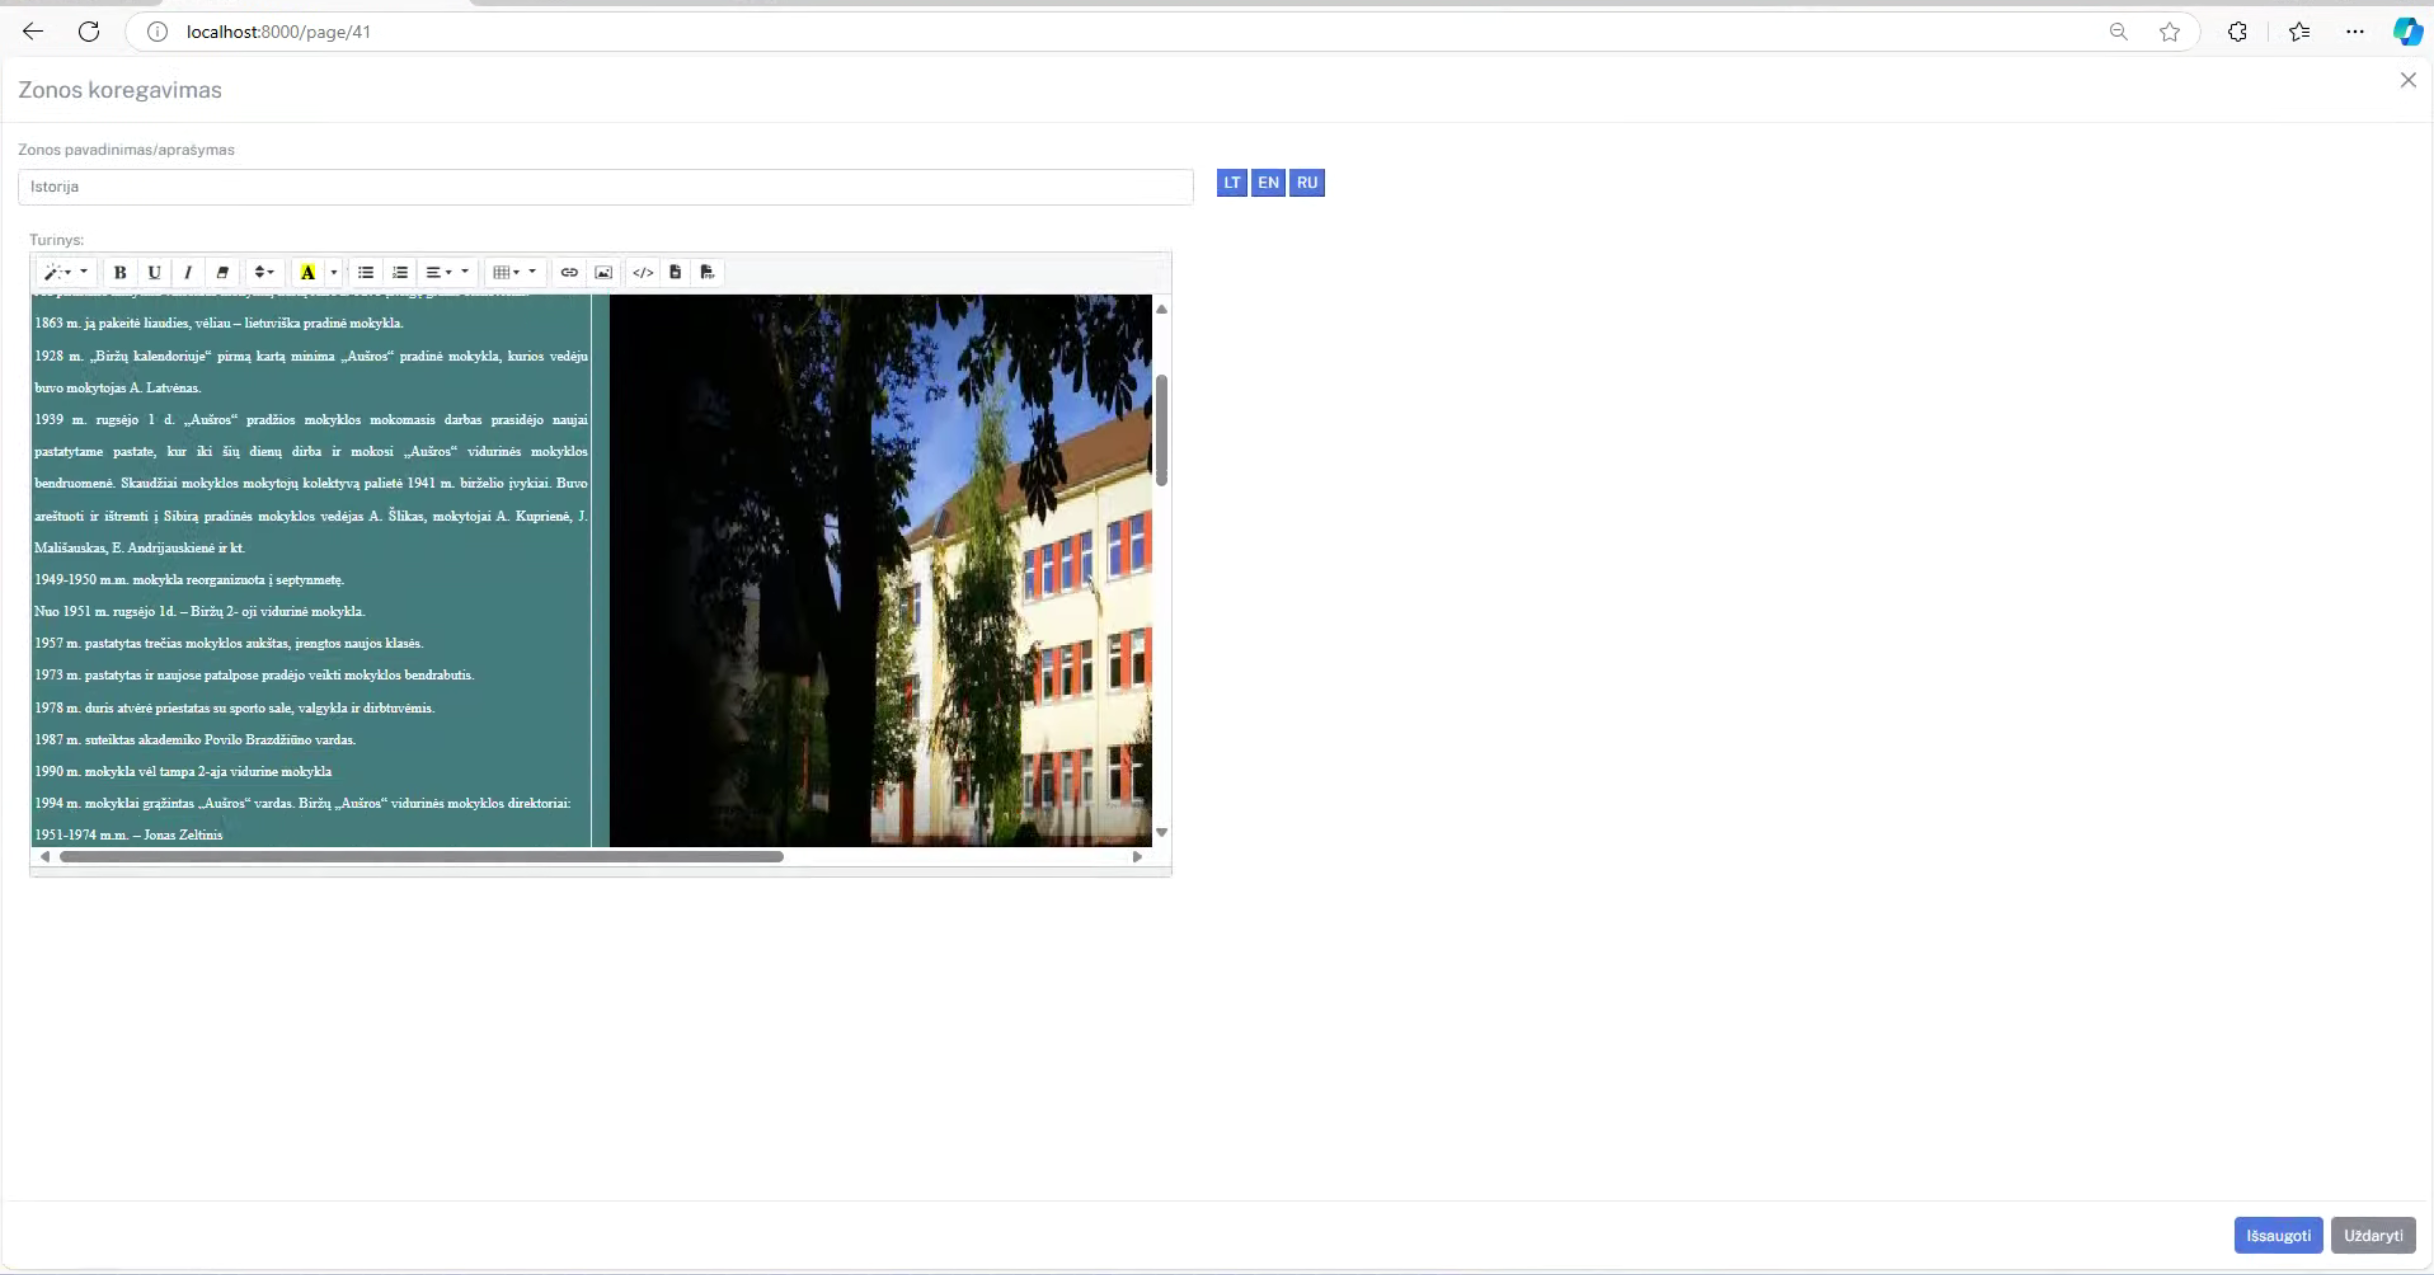This screenshot has height=1275, width=2434.
Task: Insert a numbered ordered list
Action: (400, 272)
